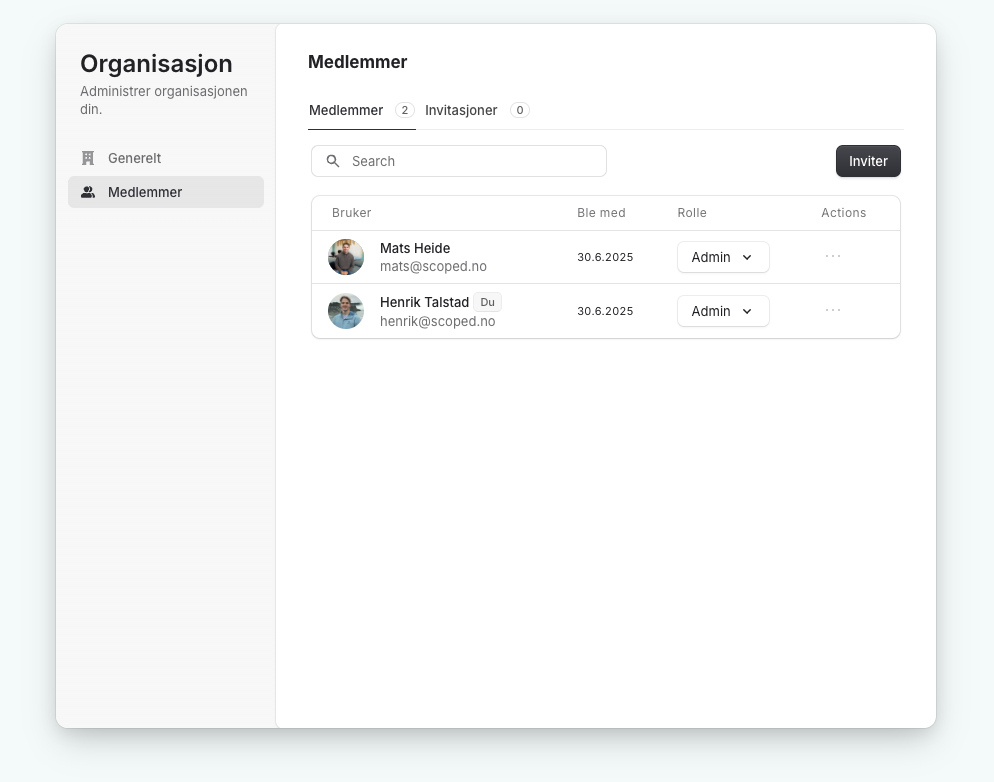Click Henrik Talstad's profile avatar

coord(346,311)
